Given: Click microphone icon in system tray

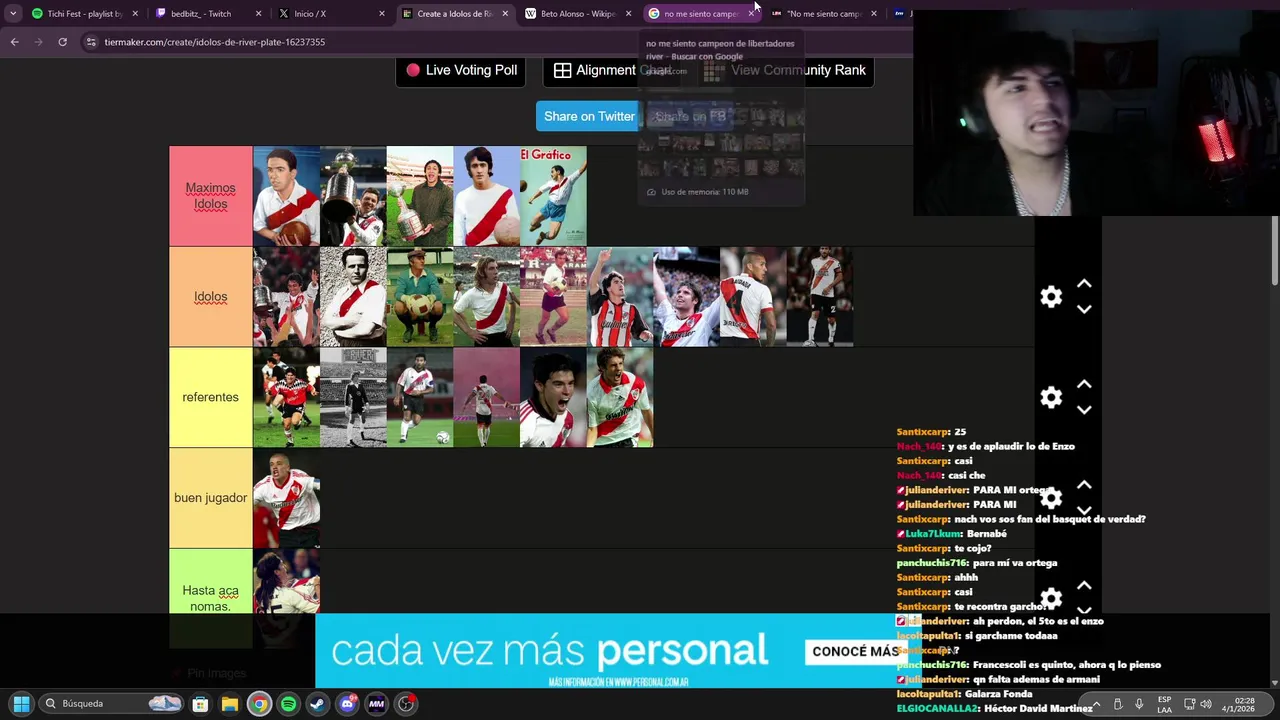Looking at the screenshot, I should [x=1139, y=704].
